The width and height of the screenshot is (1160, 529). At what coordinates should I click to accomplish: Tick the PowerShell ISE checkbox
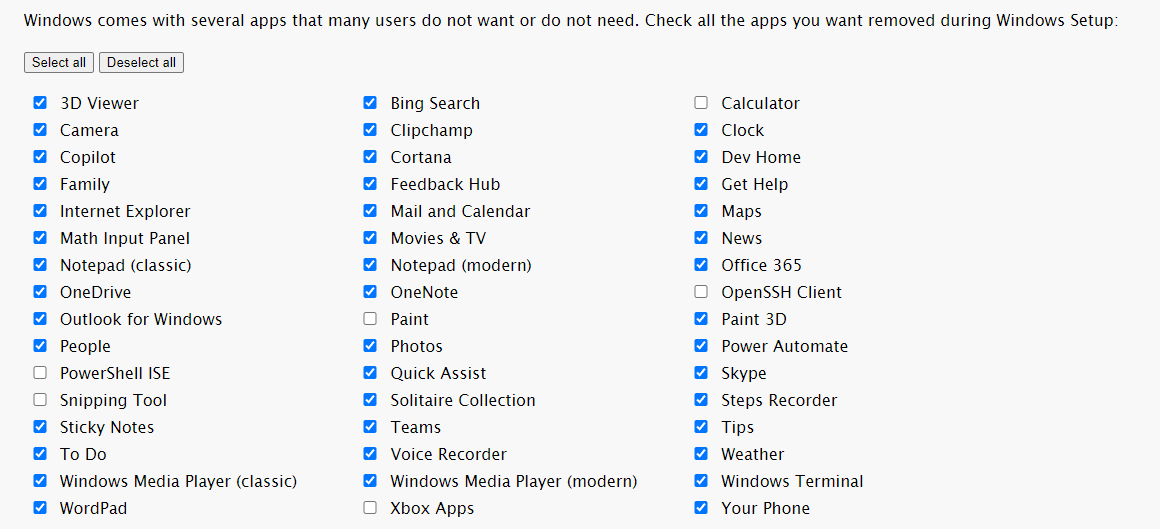40,373
